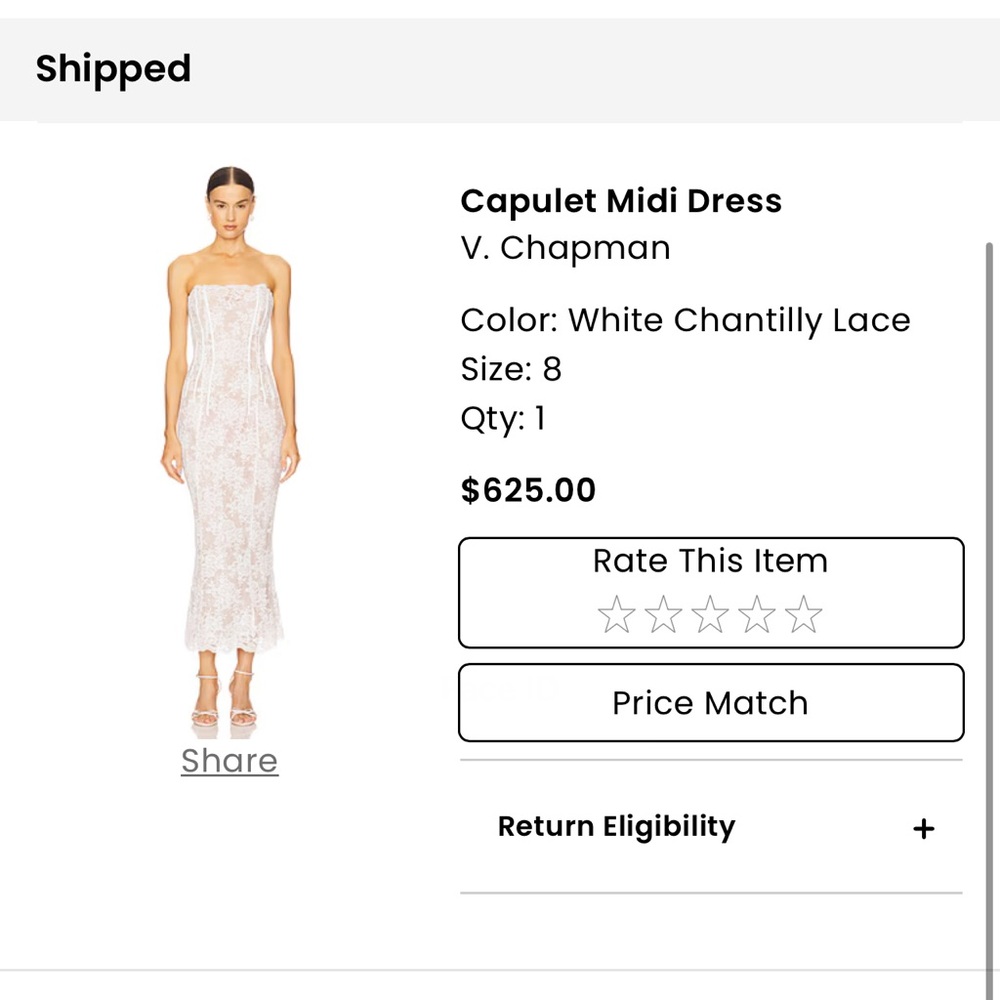Select the second rating star

[664, 614]
